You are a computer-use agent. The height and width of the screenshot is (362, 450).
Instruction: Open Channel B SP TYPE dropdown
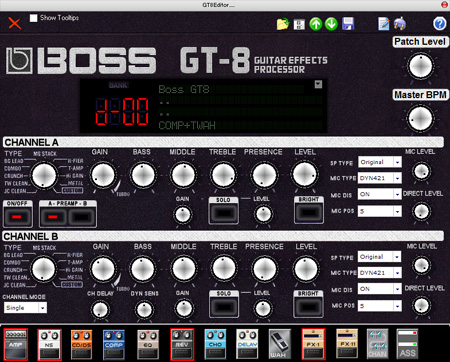point(380,257)
